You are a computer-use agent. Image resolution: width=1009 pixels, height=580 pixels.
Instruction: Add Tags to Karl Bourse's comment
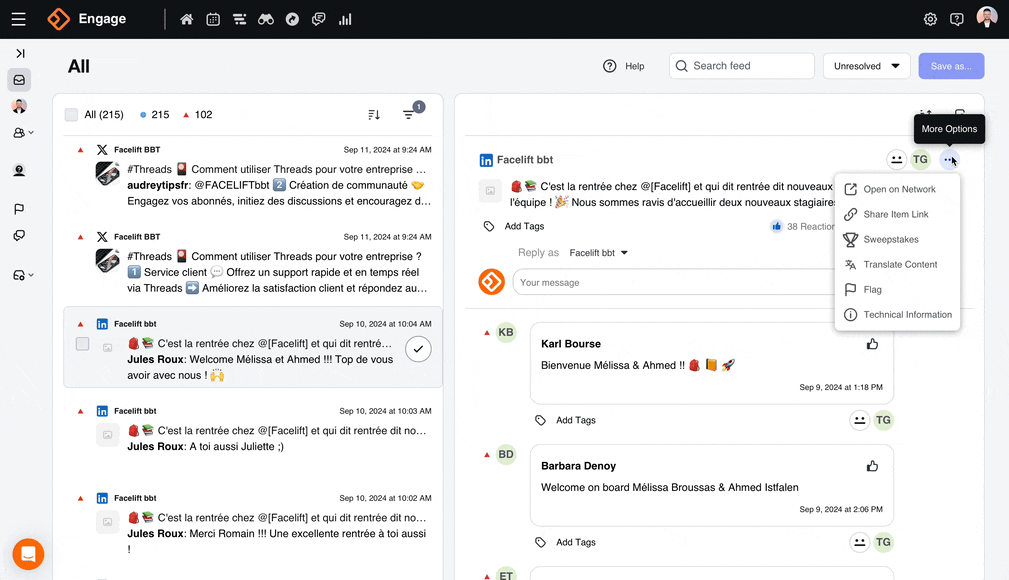click(566, 420)
